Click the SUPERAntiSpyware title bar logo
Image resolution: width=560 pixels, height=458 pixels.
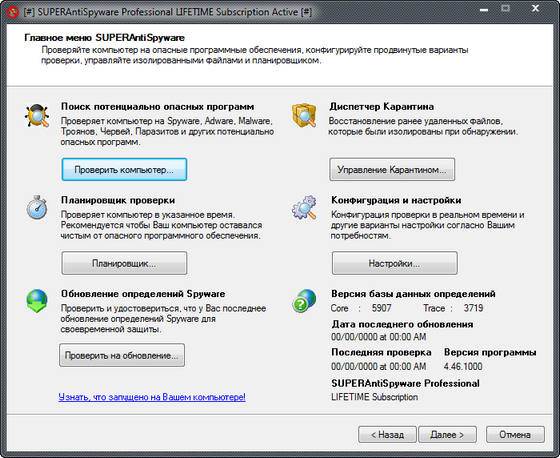pos(13,13)
